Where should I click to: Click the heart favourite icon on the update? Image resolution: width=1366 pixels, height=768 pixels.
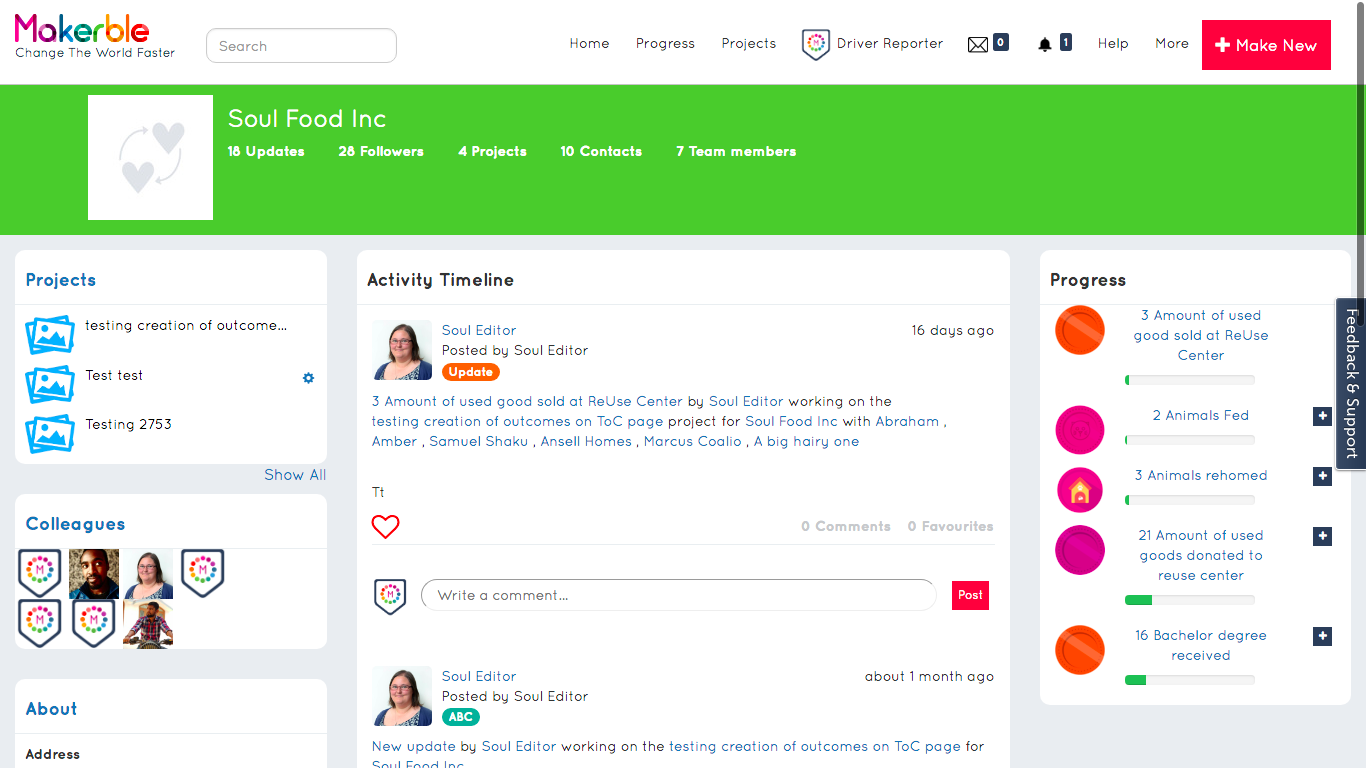[x=385, y=526]
